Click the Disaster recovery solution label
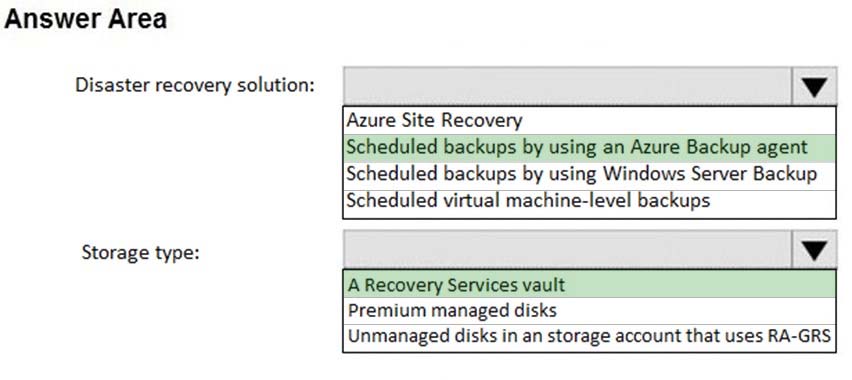 pyautogui.click(x=195, y=86)
